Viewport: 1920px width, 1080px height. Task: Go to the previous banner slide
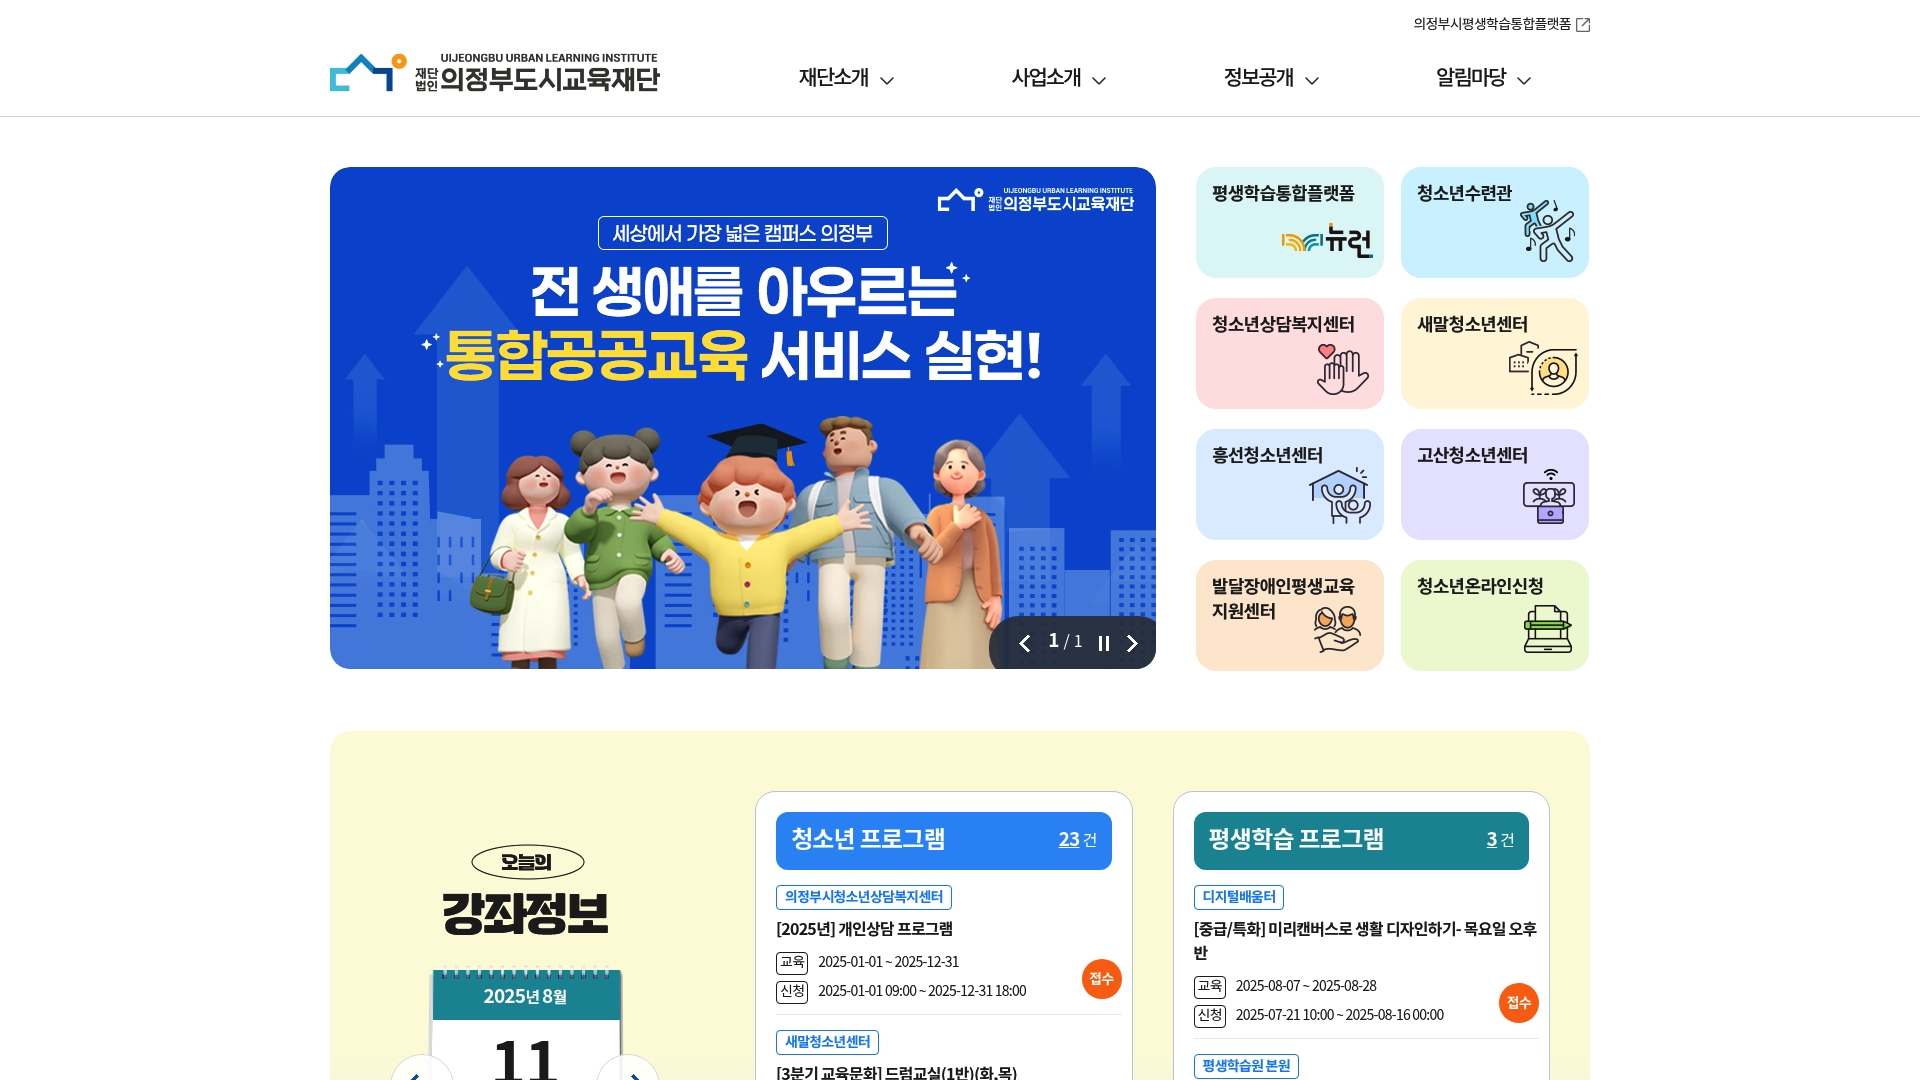pos(1024,643)
